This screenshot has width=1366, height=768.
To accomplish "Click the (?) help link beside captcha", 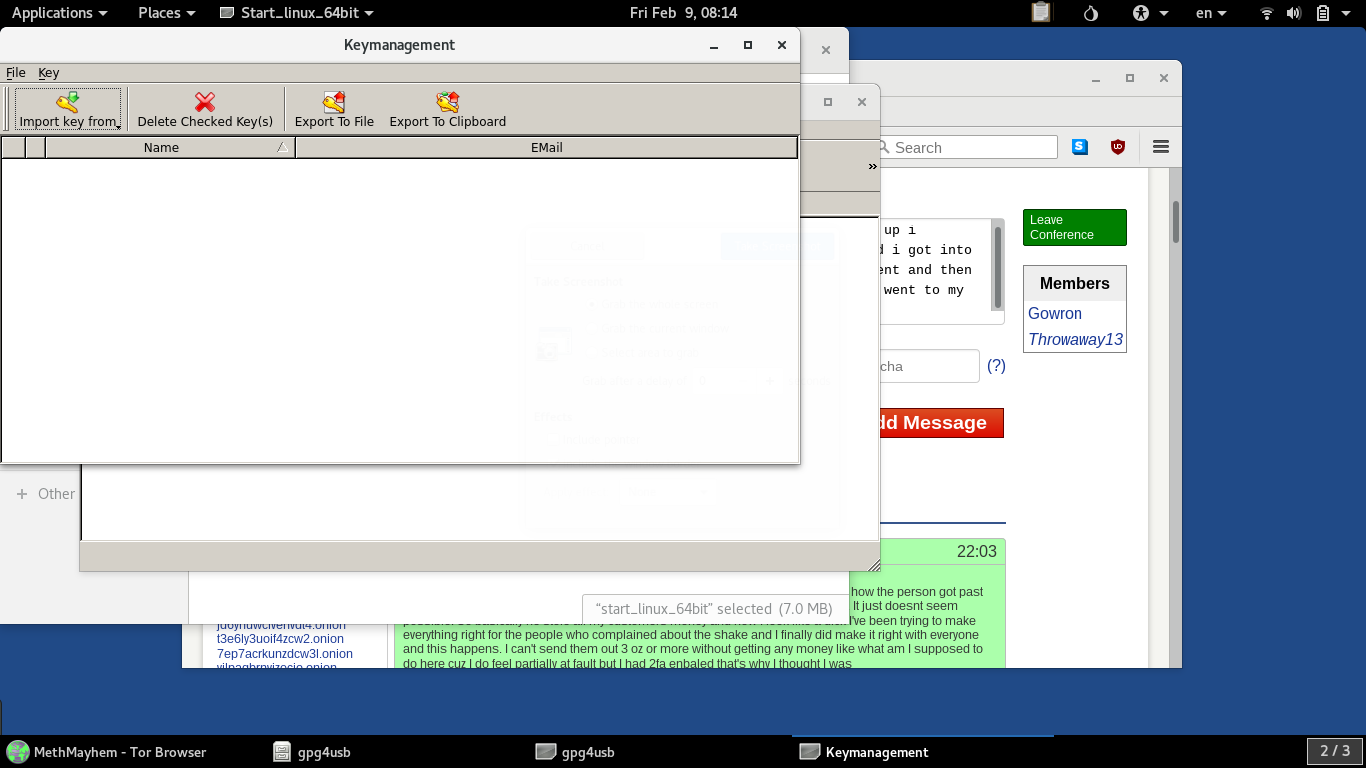I will [996, 366].
